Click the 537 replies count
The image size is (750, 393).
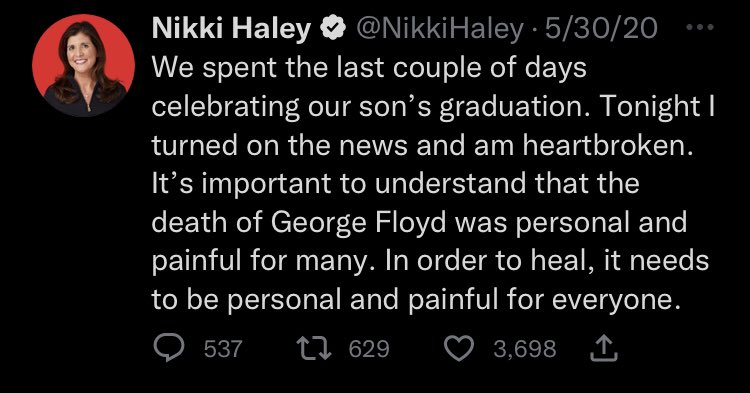click(223, 349)
